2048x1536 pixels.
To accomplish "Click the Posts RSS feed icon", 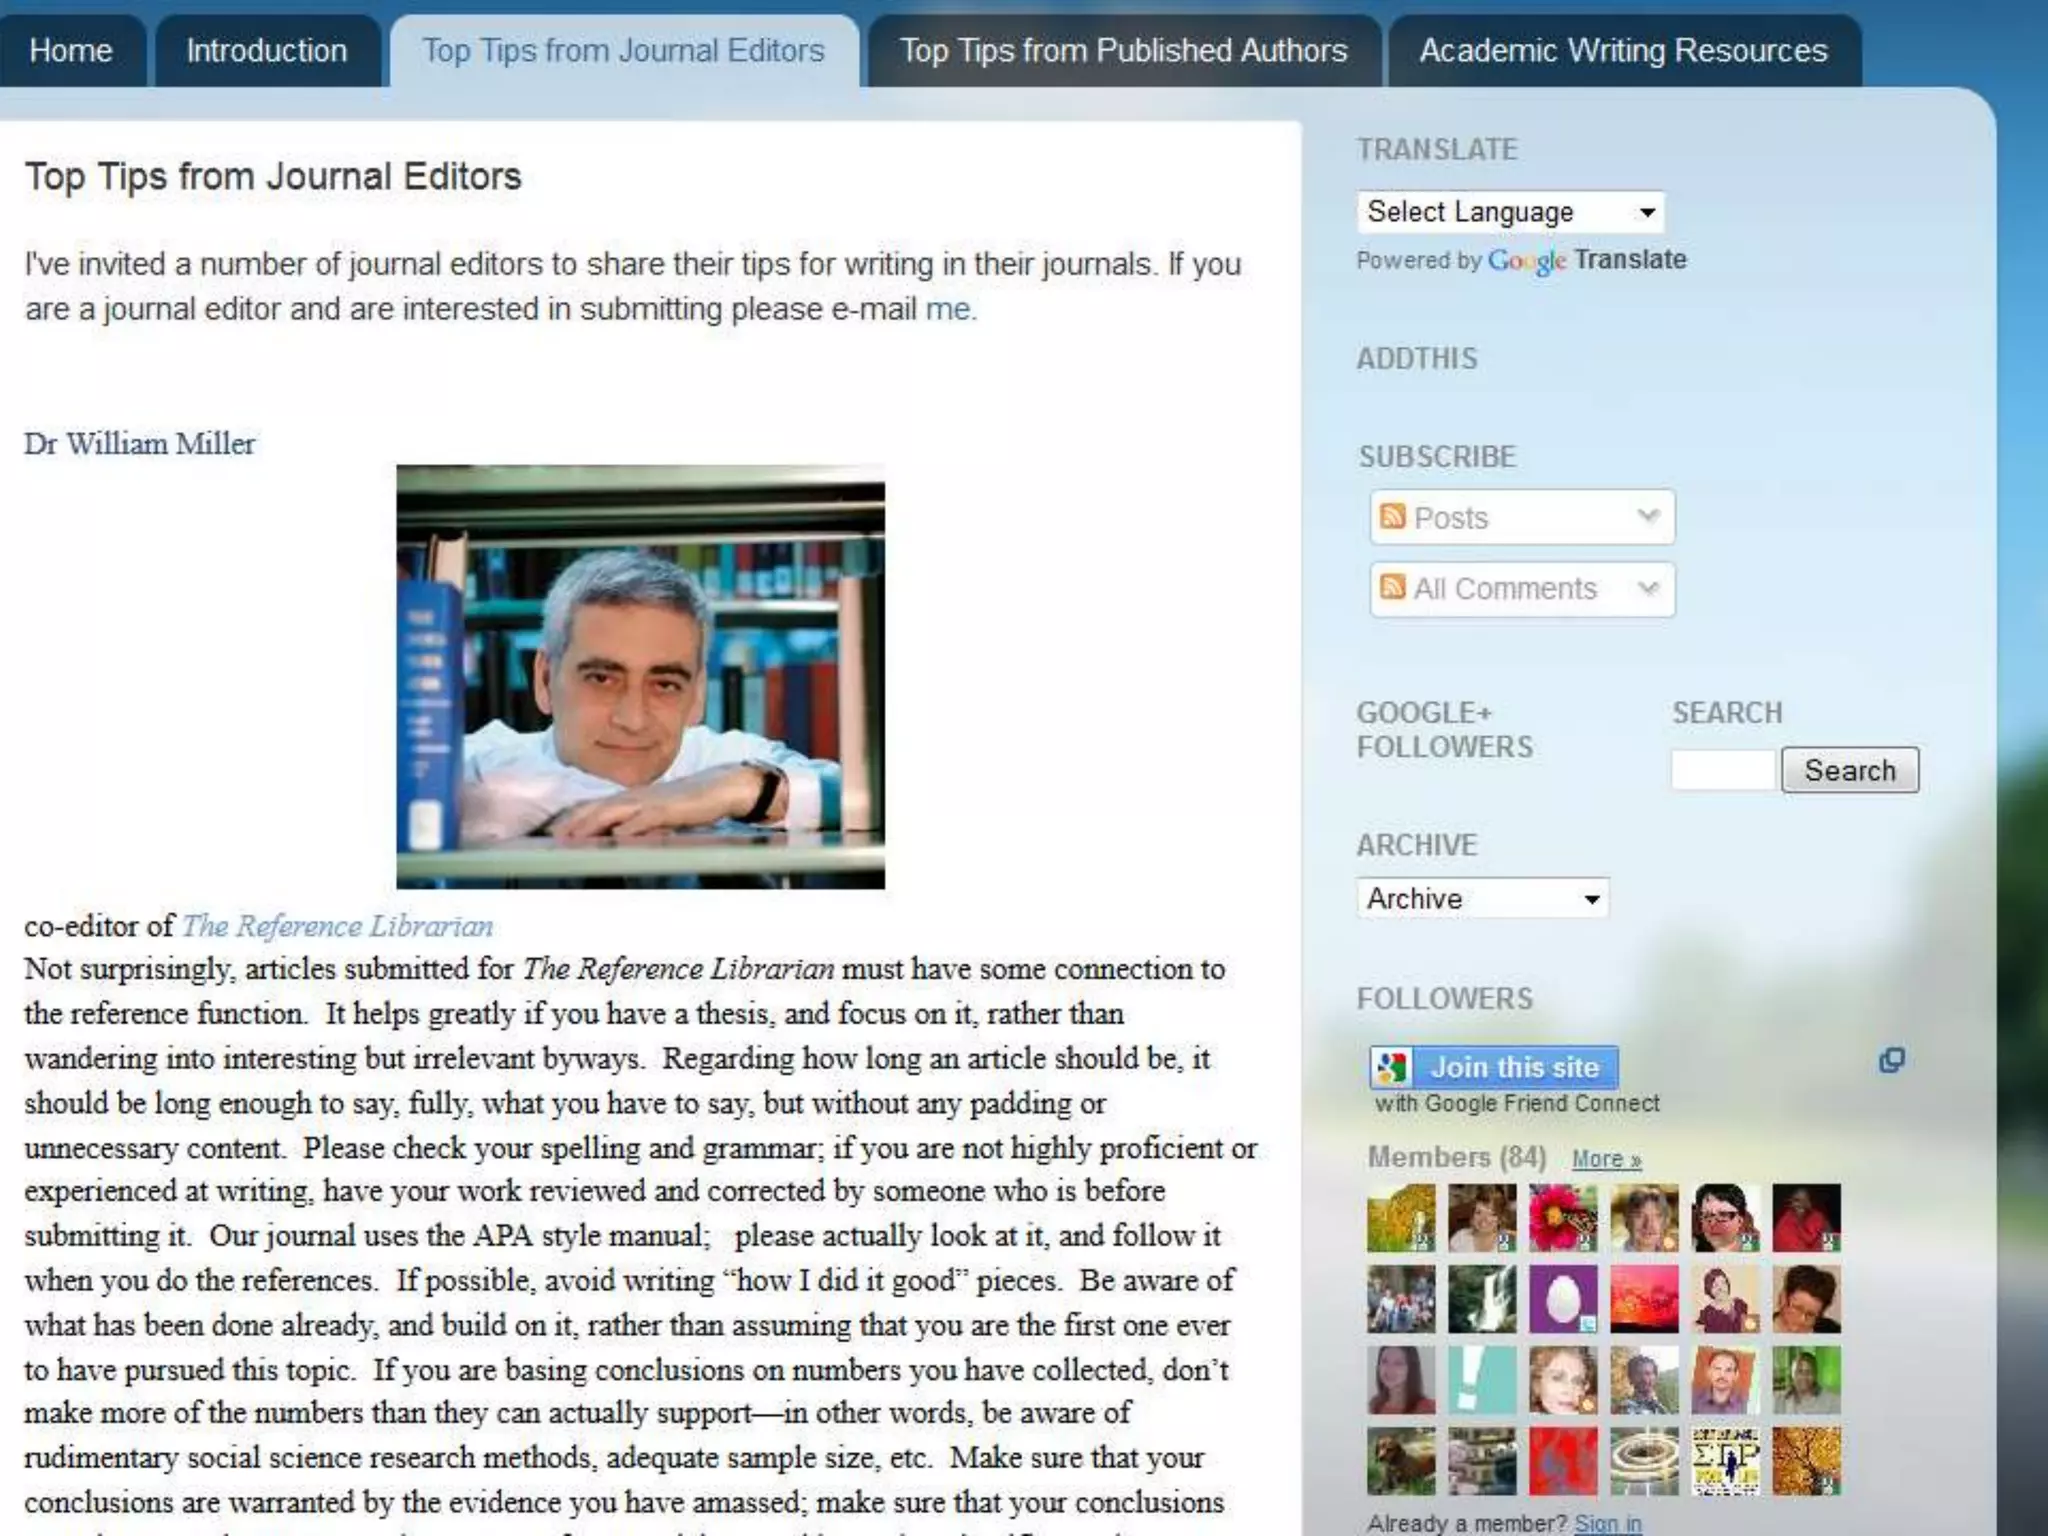I will [1392, 516].
